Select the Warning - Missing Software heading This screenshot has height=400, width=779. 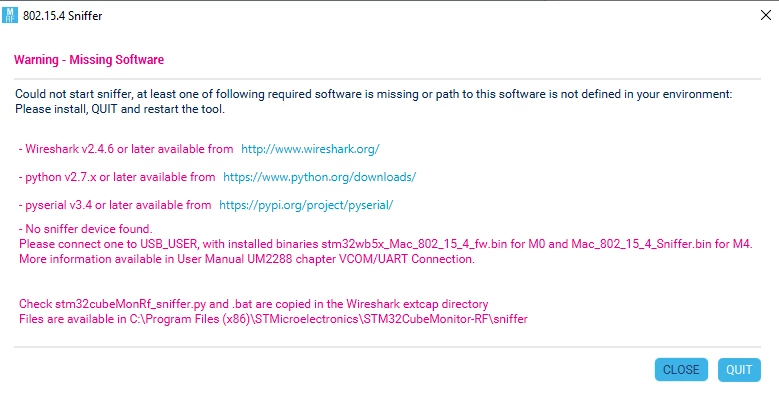[x=89, y=60]
